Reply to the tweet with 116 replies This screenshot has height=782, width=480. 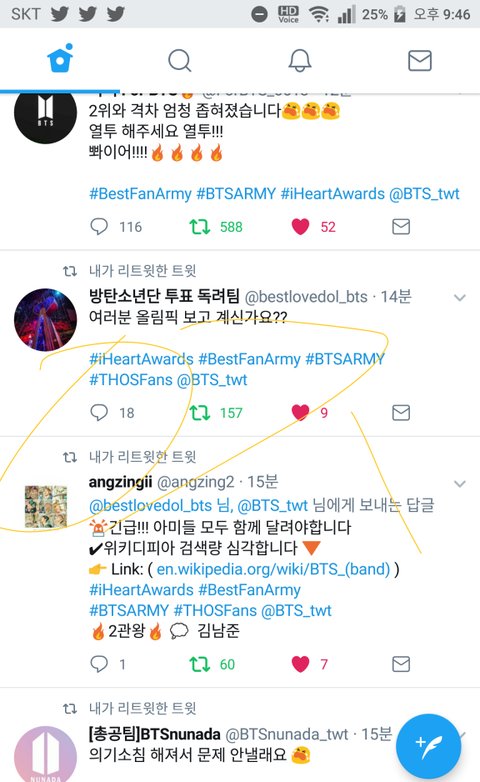tap(99, 226)
